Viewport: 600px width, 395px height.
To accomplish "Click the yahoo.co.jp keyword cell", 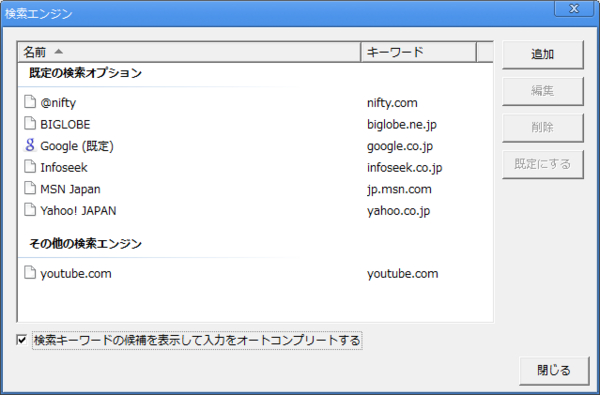I will pyautogui.click(x=398, y=211).
